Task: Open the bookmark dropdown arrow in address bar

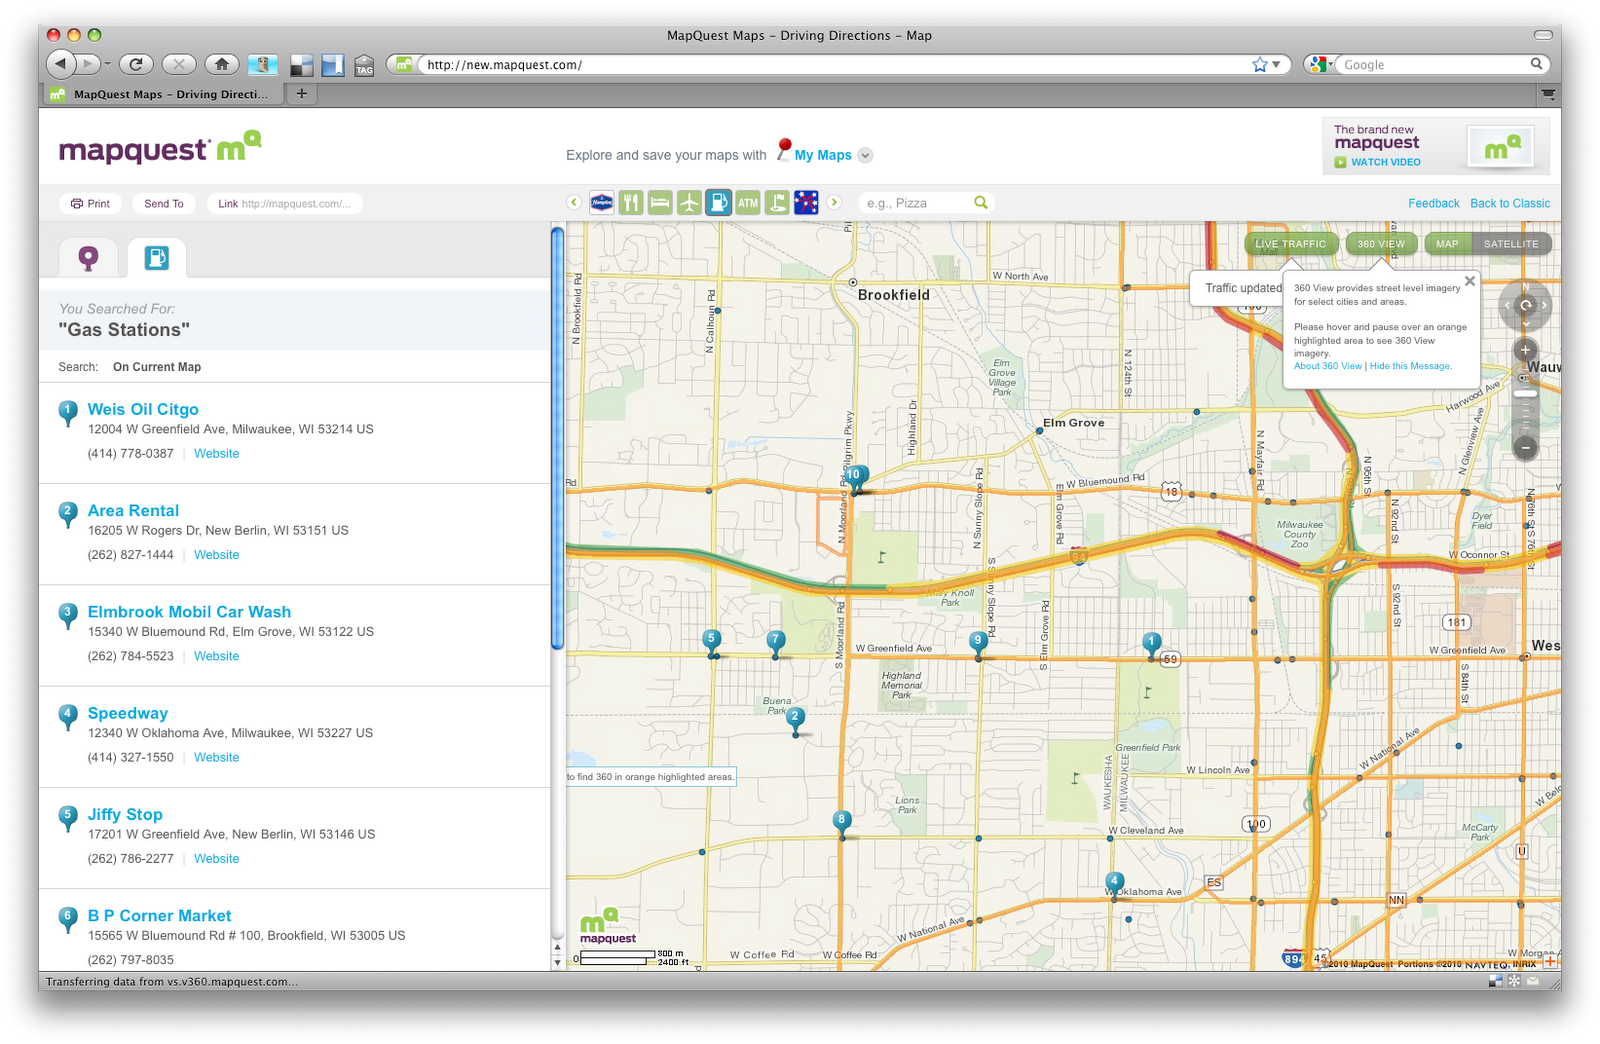Action: coord(1276,65)
